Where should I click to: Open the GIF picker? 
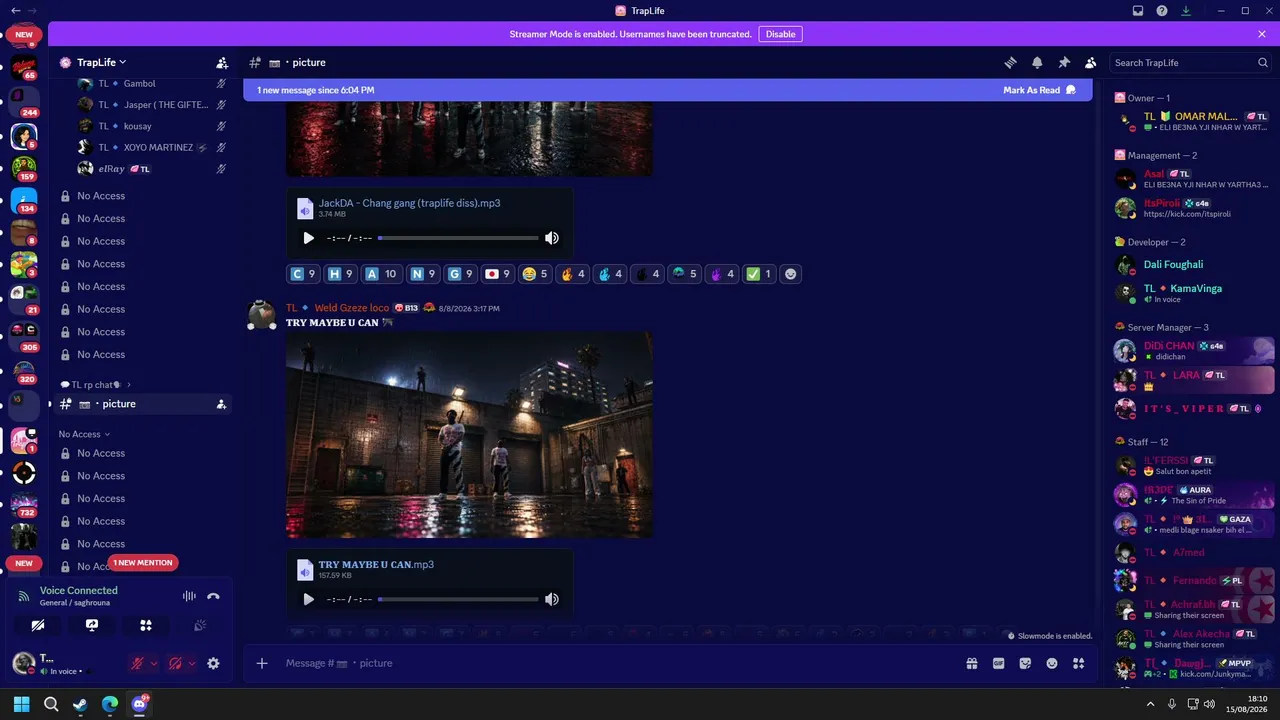[x=998, y=663]
